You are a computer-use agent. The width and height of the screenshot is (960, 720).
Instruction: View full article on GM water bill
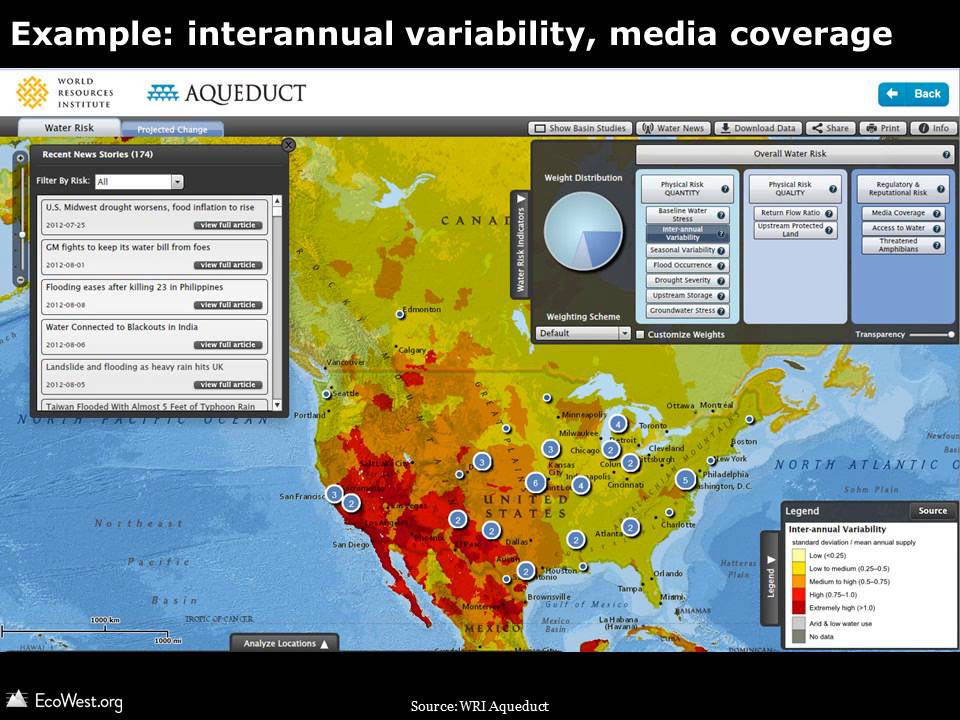pyautogui.click(x=228, y=265)
